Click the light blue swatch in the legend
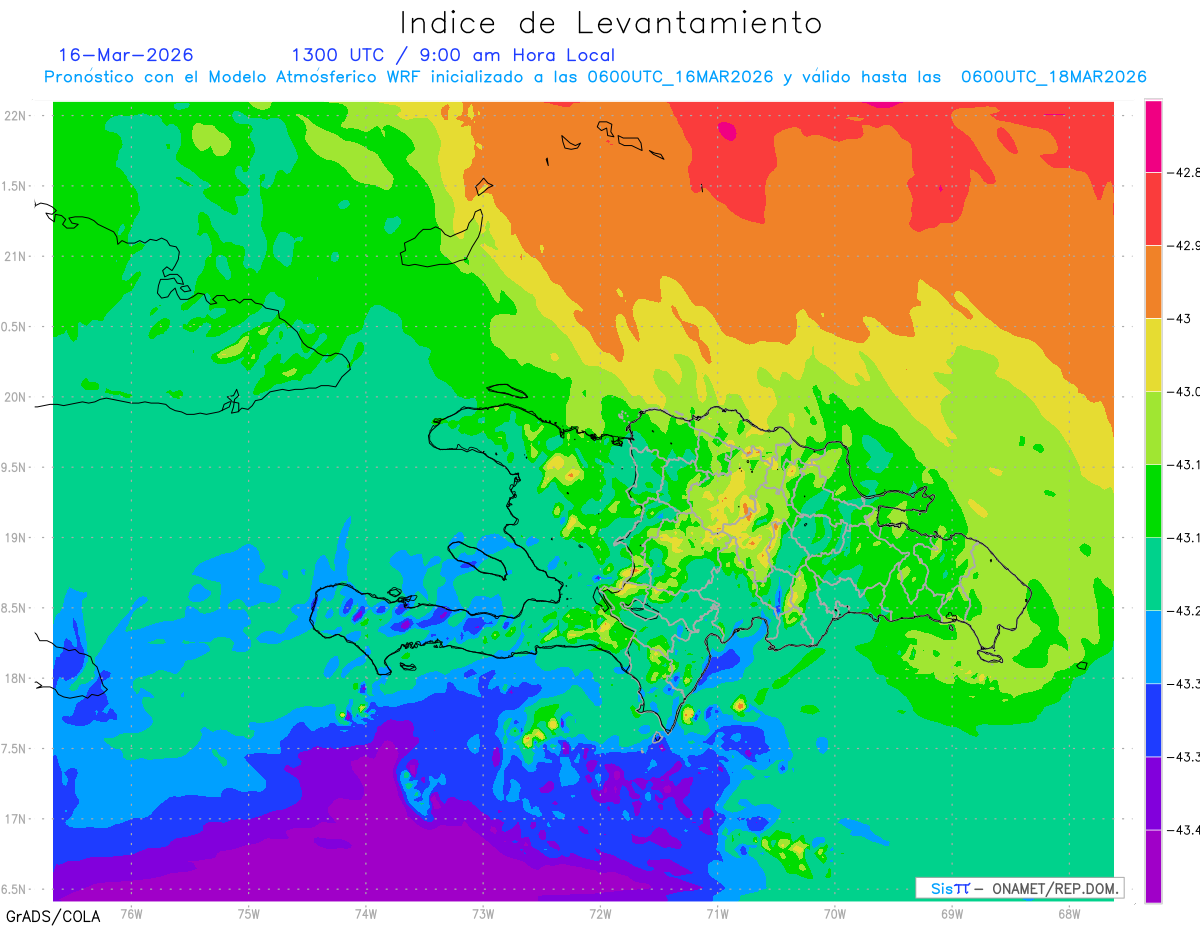The image size is (1200, 927). 1153,646
